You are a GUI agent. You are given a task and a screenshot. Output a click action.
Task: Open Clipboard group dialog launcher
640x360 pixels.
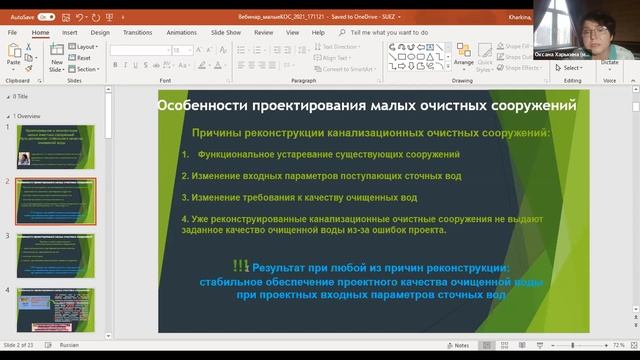(40, 81)
